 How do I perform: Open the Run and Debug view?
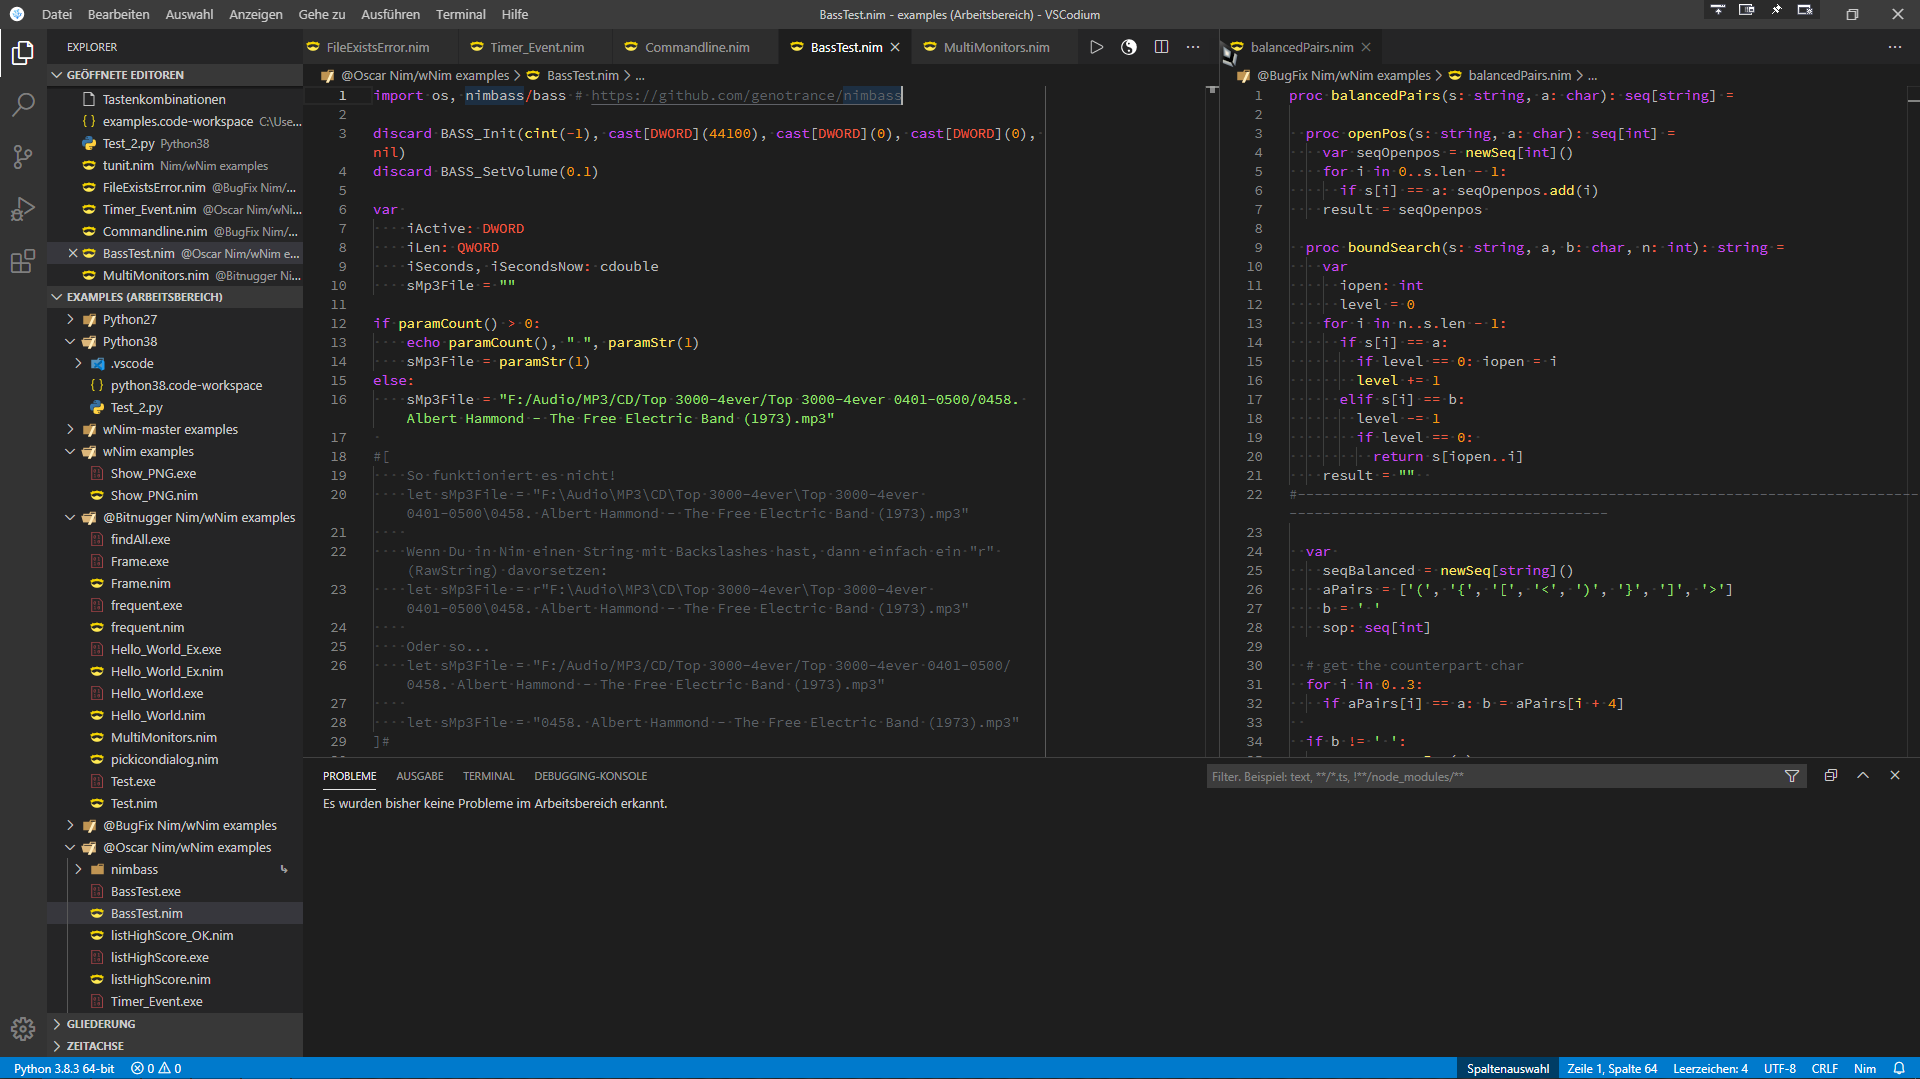[x=23, y=210]
